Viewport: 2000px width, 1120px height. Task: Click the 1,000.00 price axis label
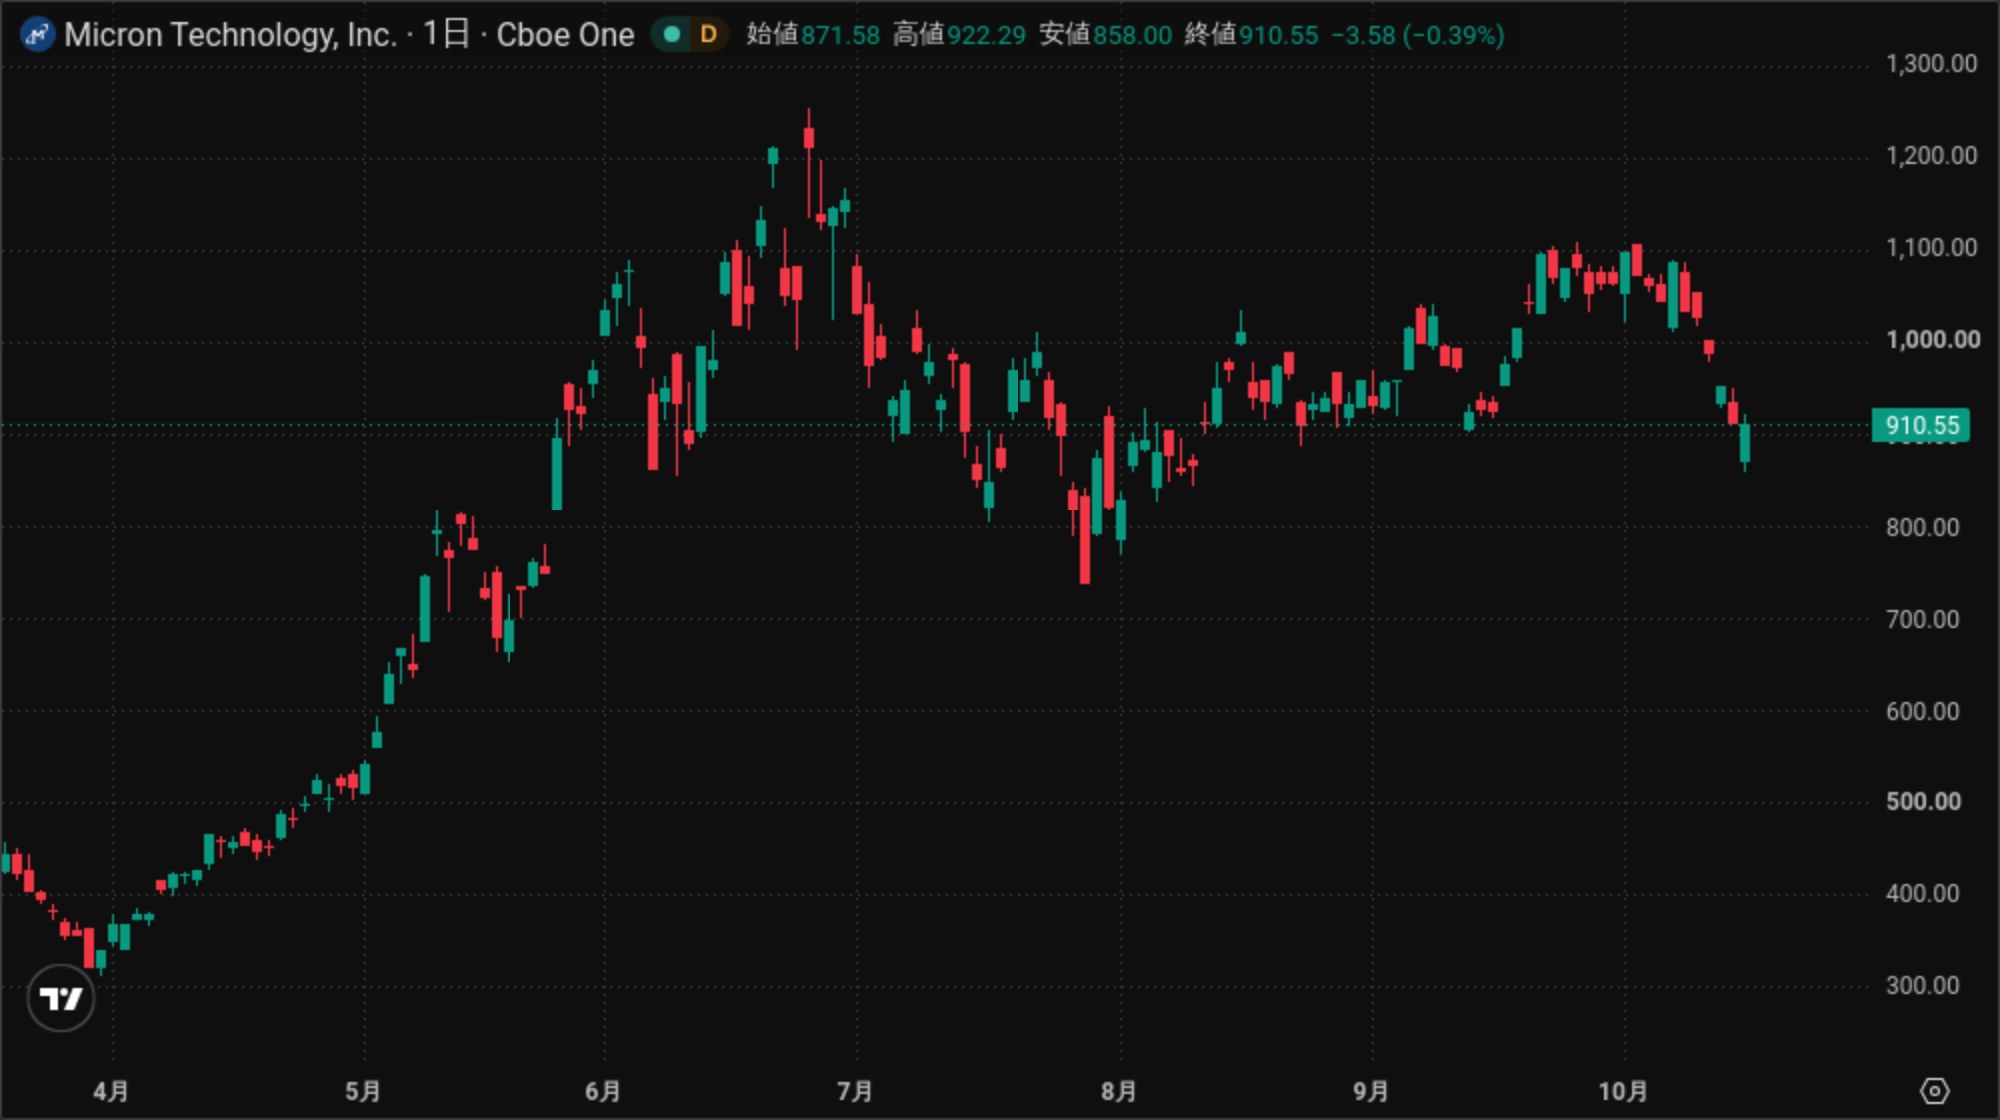(1932, 340)
